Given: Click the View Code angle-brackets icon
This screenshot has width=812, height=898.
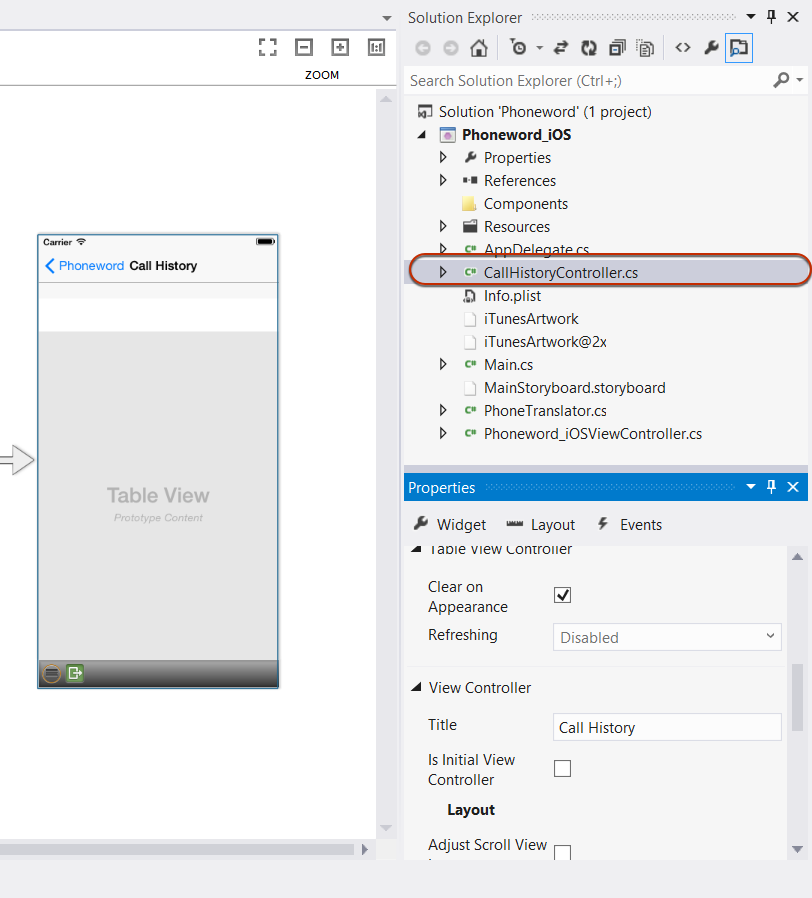Looking at the screenshot, I should (x=683, y=47).
